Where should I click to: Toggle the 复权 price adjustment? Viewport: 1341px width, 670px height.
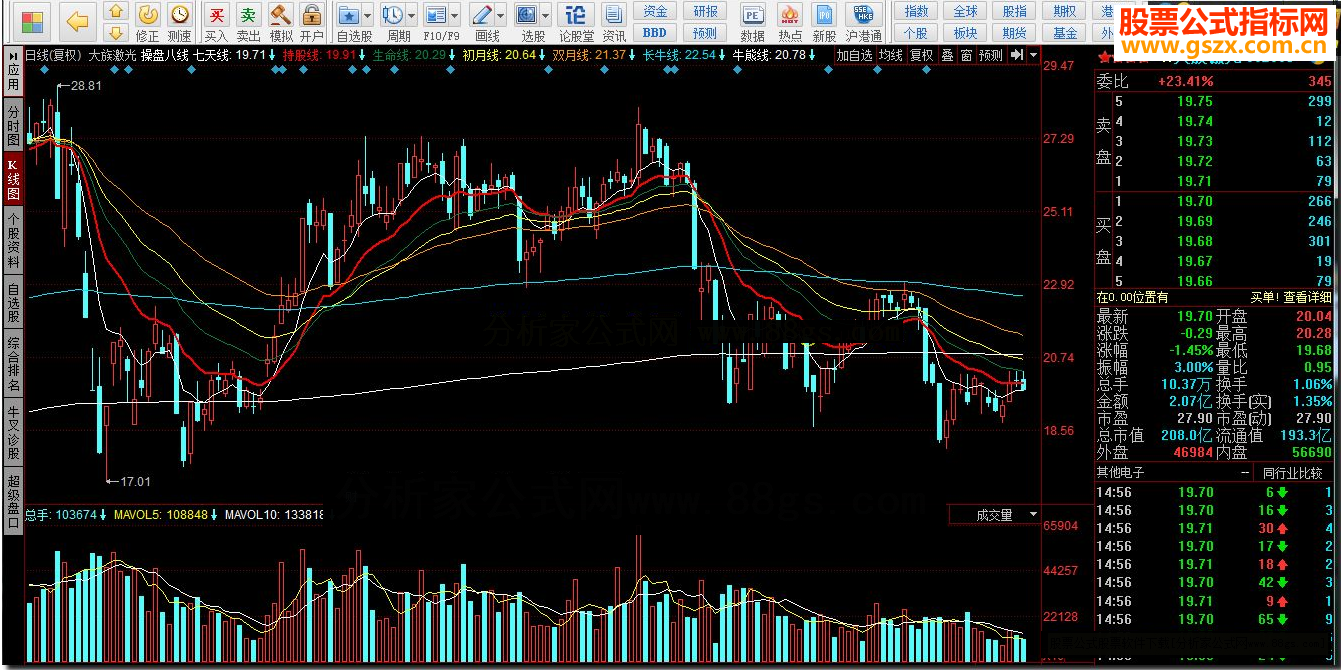(x=921, y=55)
